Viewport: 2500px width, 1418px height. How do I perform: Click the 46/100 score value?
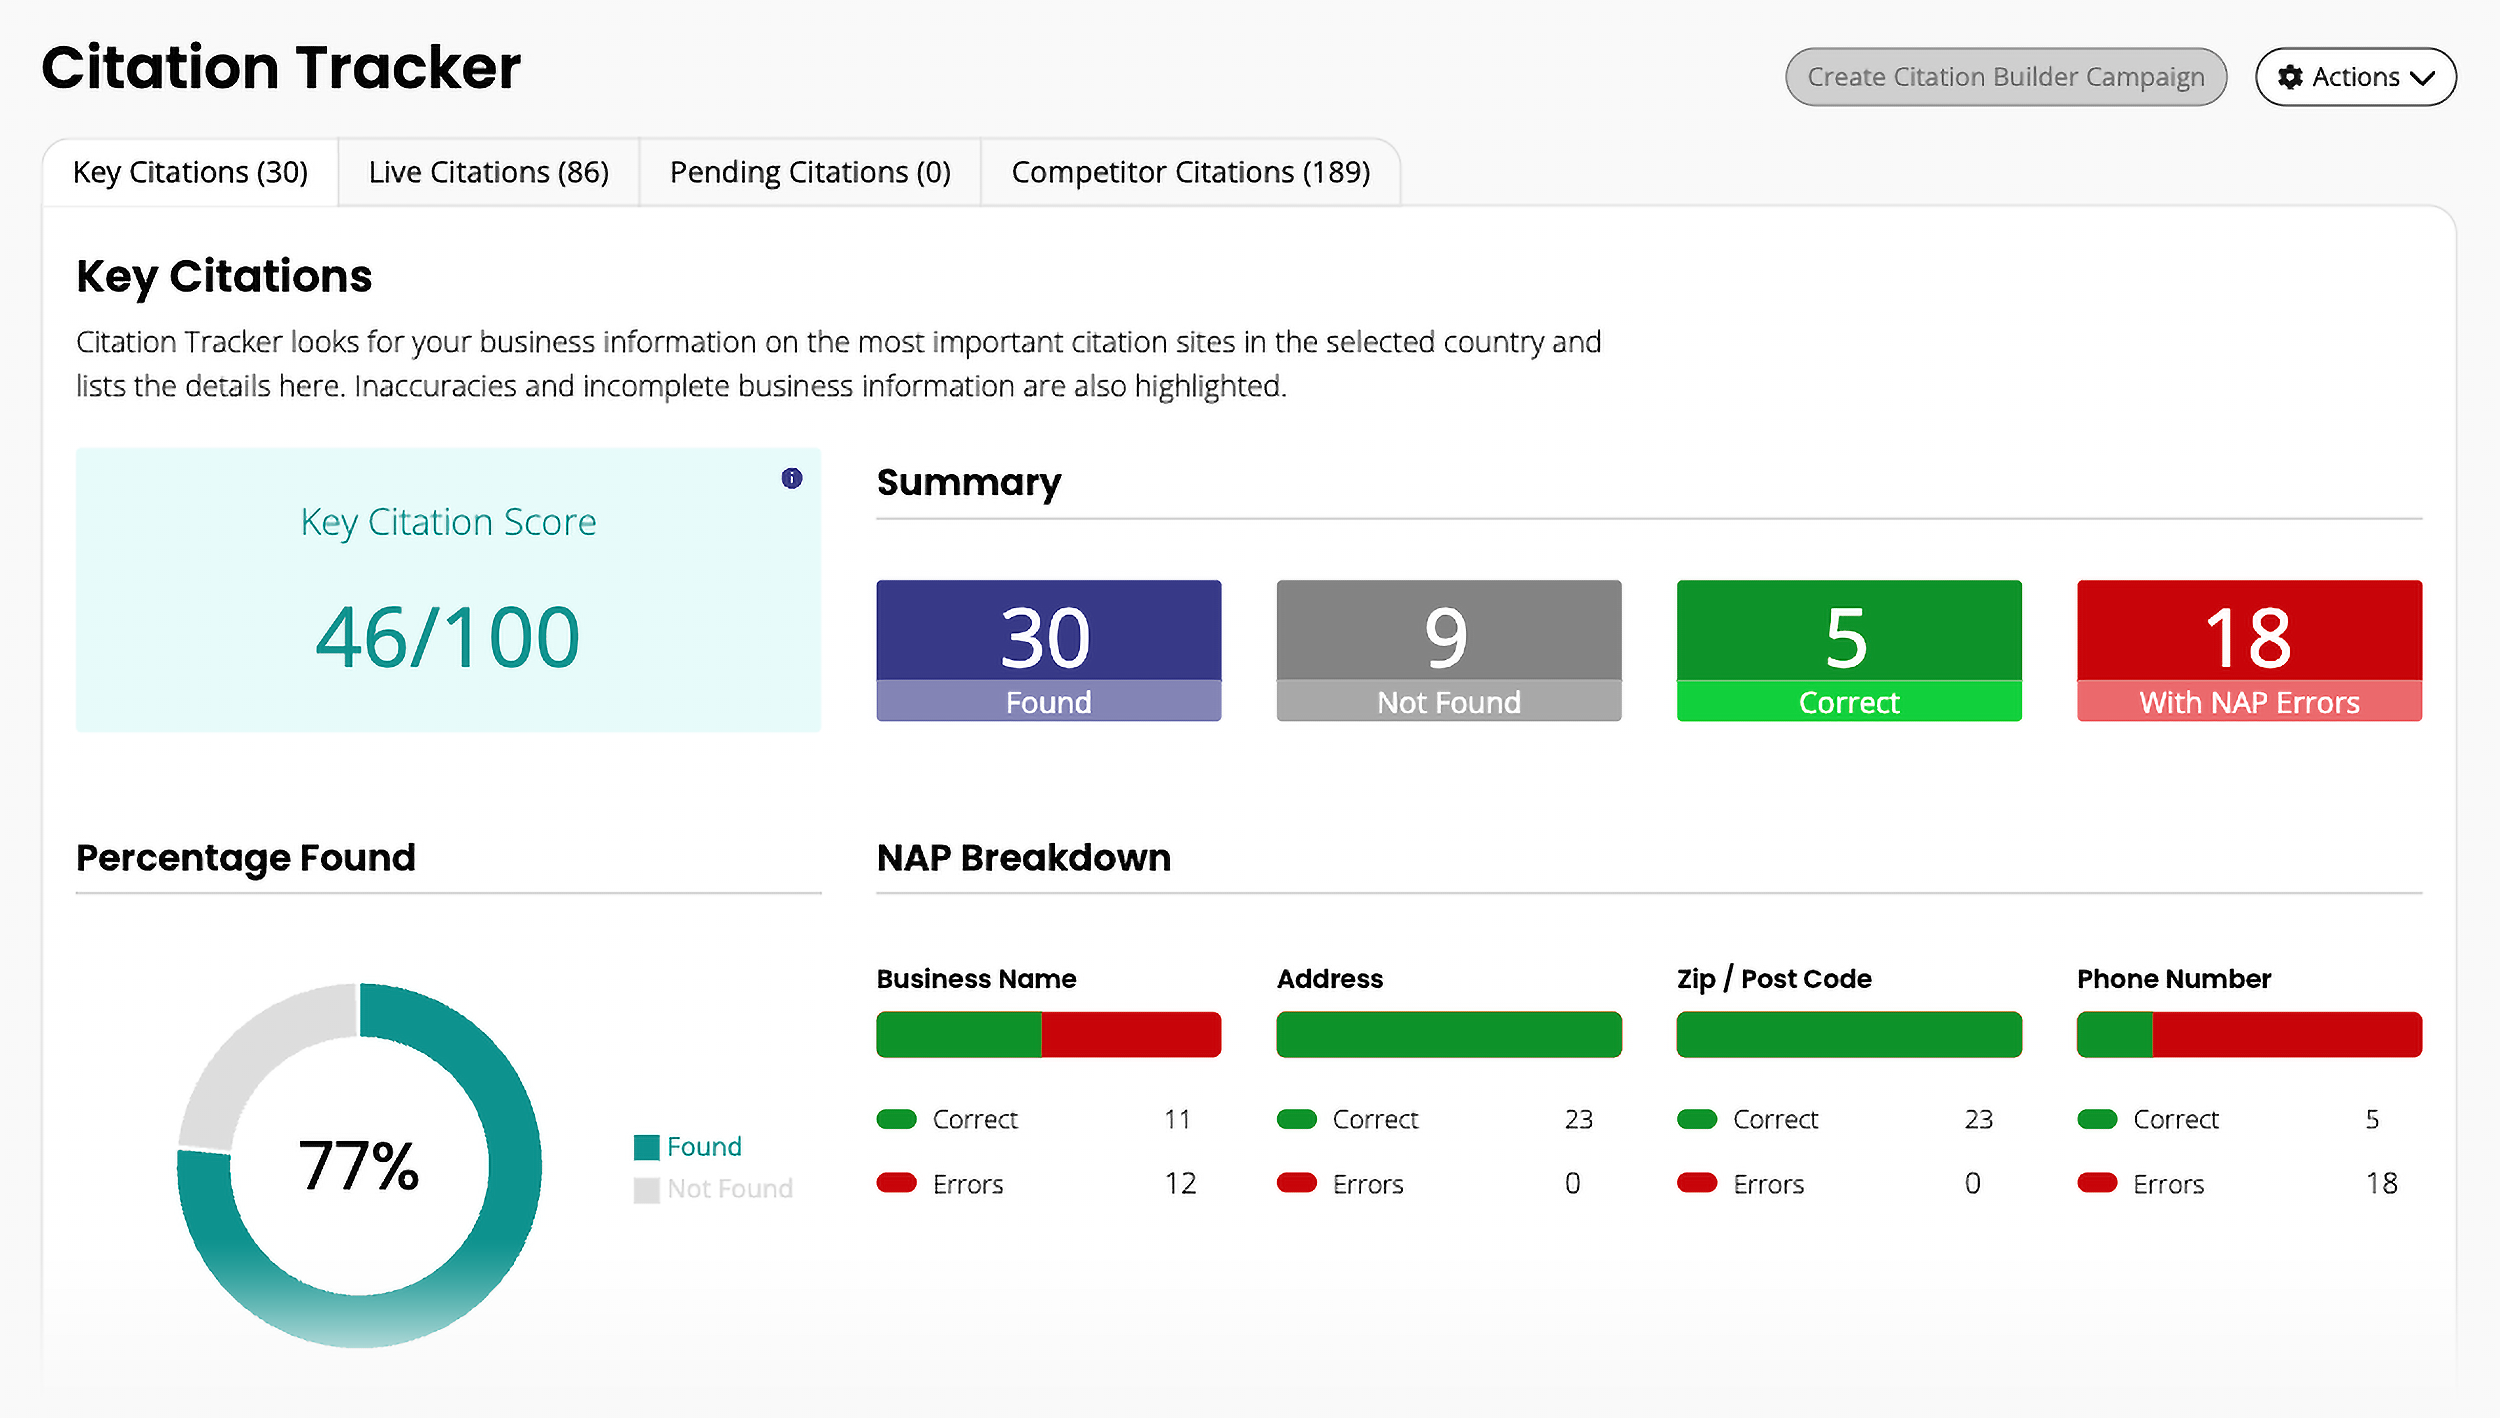[448, 637]
